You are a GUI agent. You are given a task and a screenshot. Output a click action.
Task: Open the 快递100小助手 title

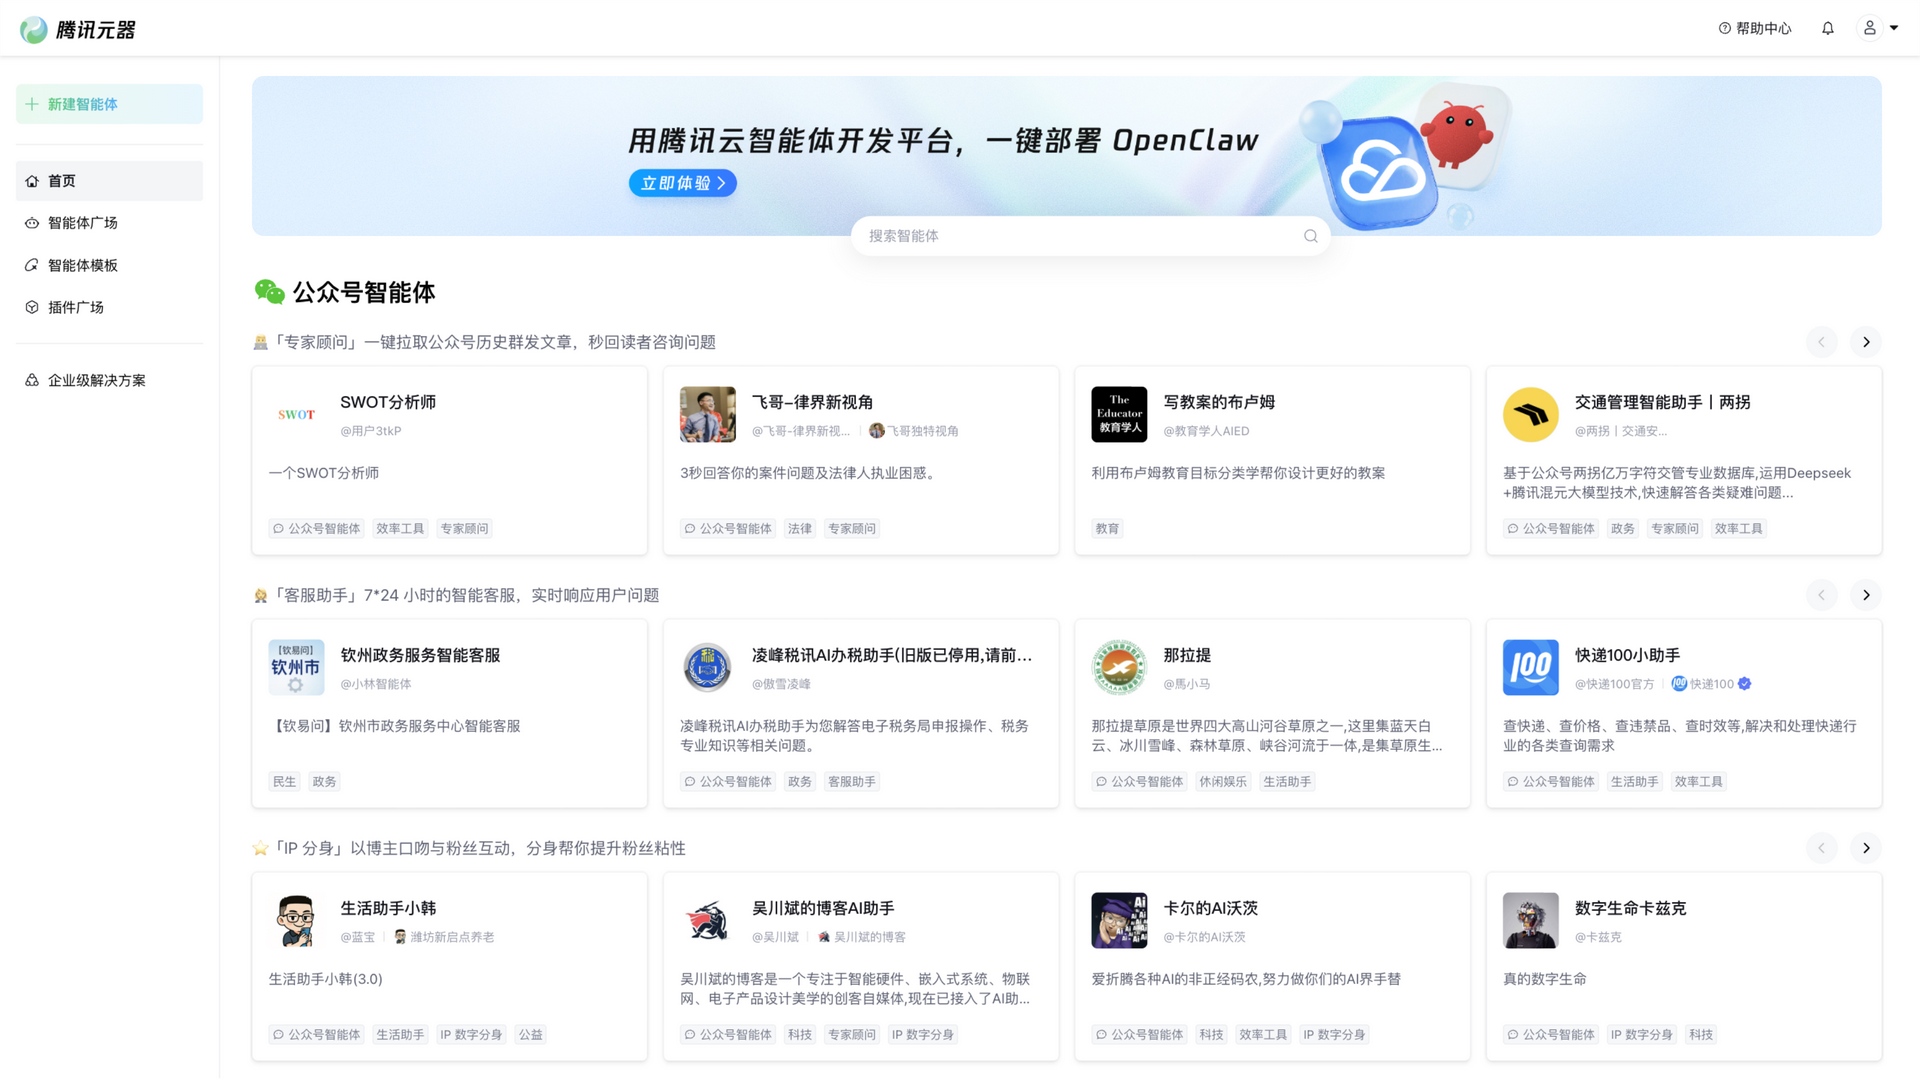tap(1627, 655)
